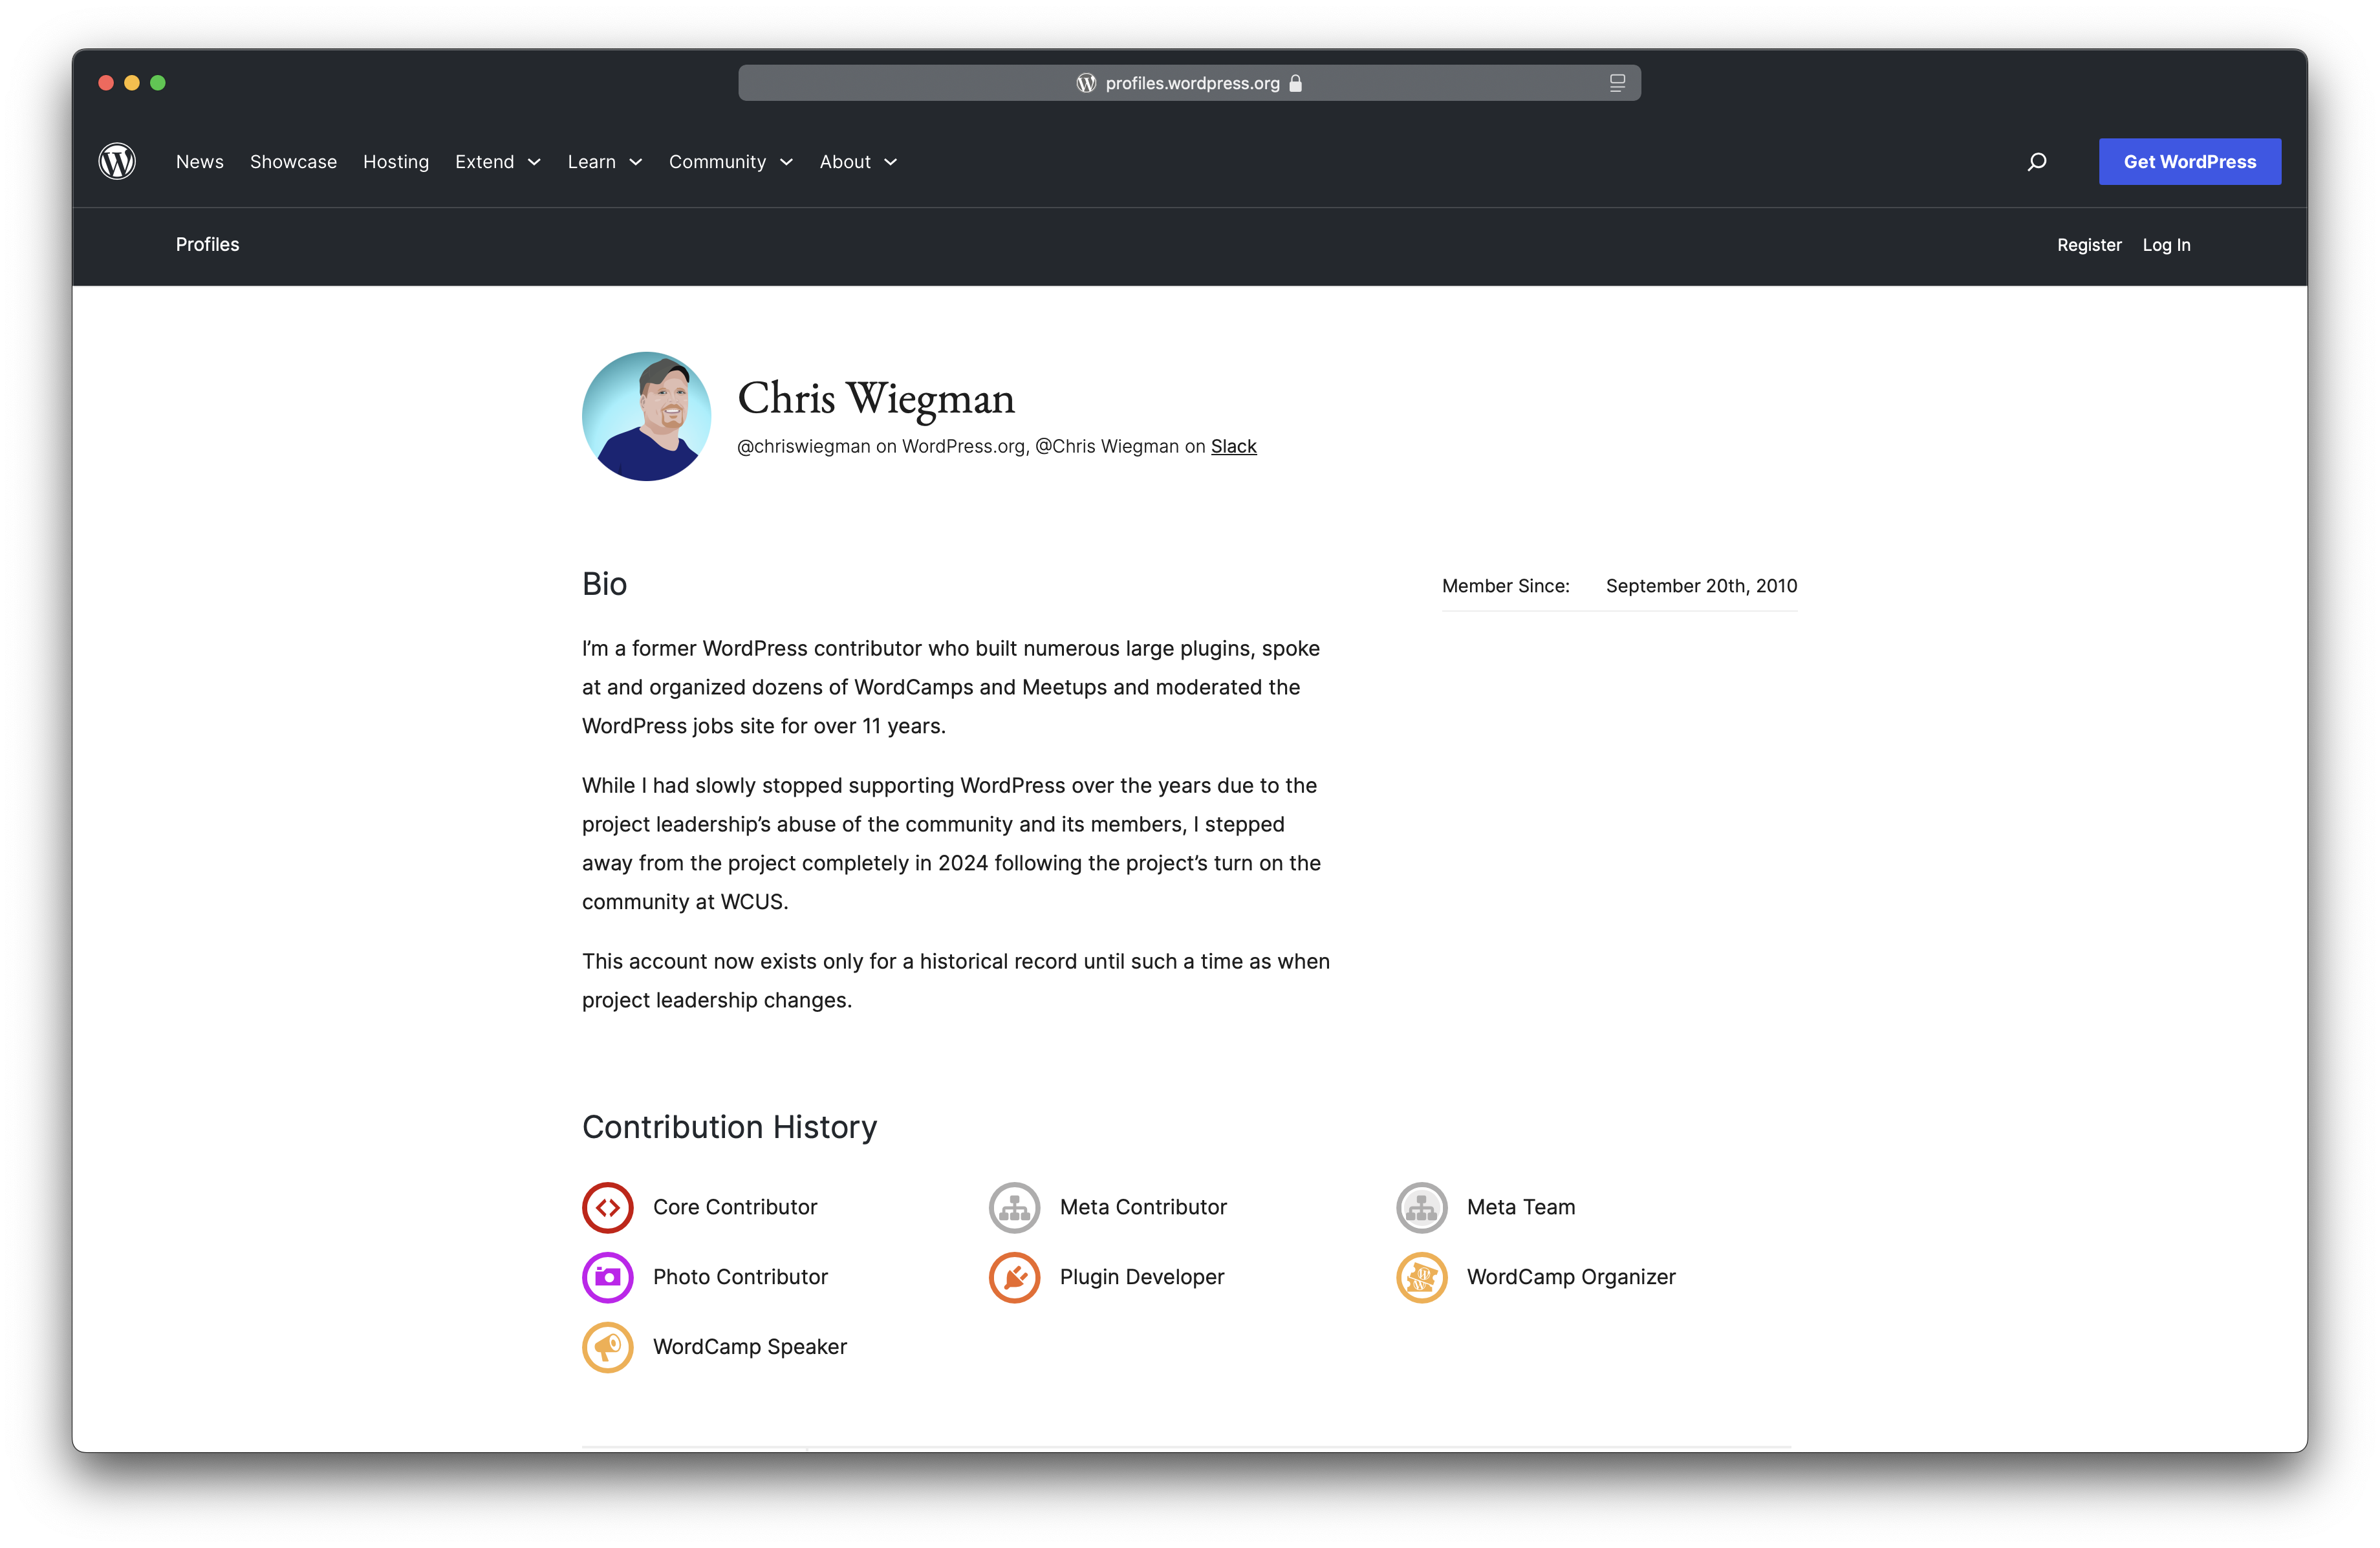The height and width of the screenshot is (1548, 2380).
Task: Open the Hosting menu item
Action: click(x=396, y=162)
